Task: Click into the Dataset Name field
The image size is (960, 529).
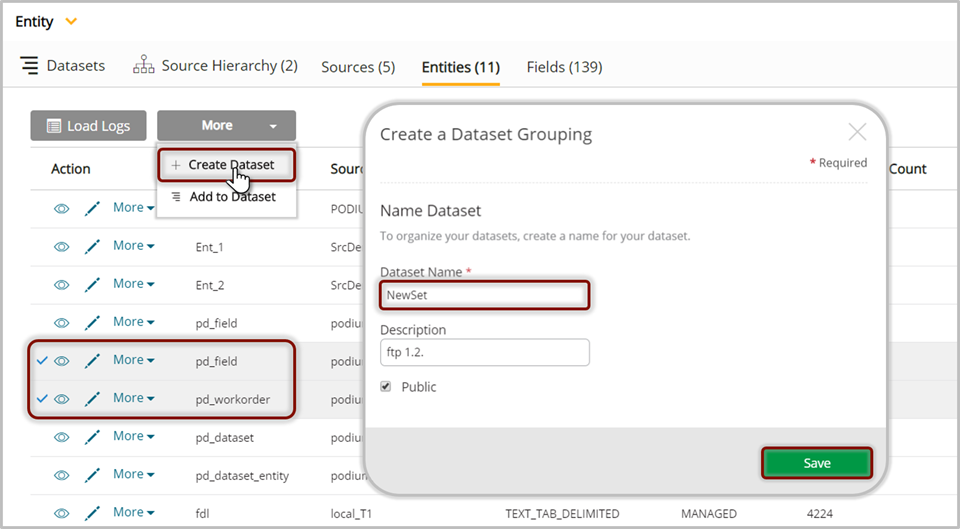Action: click(x=484, y=295)
